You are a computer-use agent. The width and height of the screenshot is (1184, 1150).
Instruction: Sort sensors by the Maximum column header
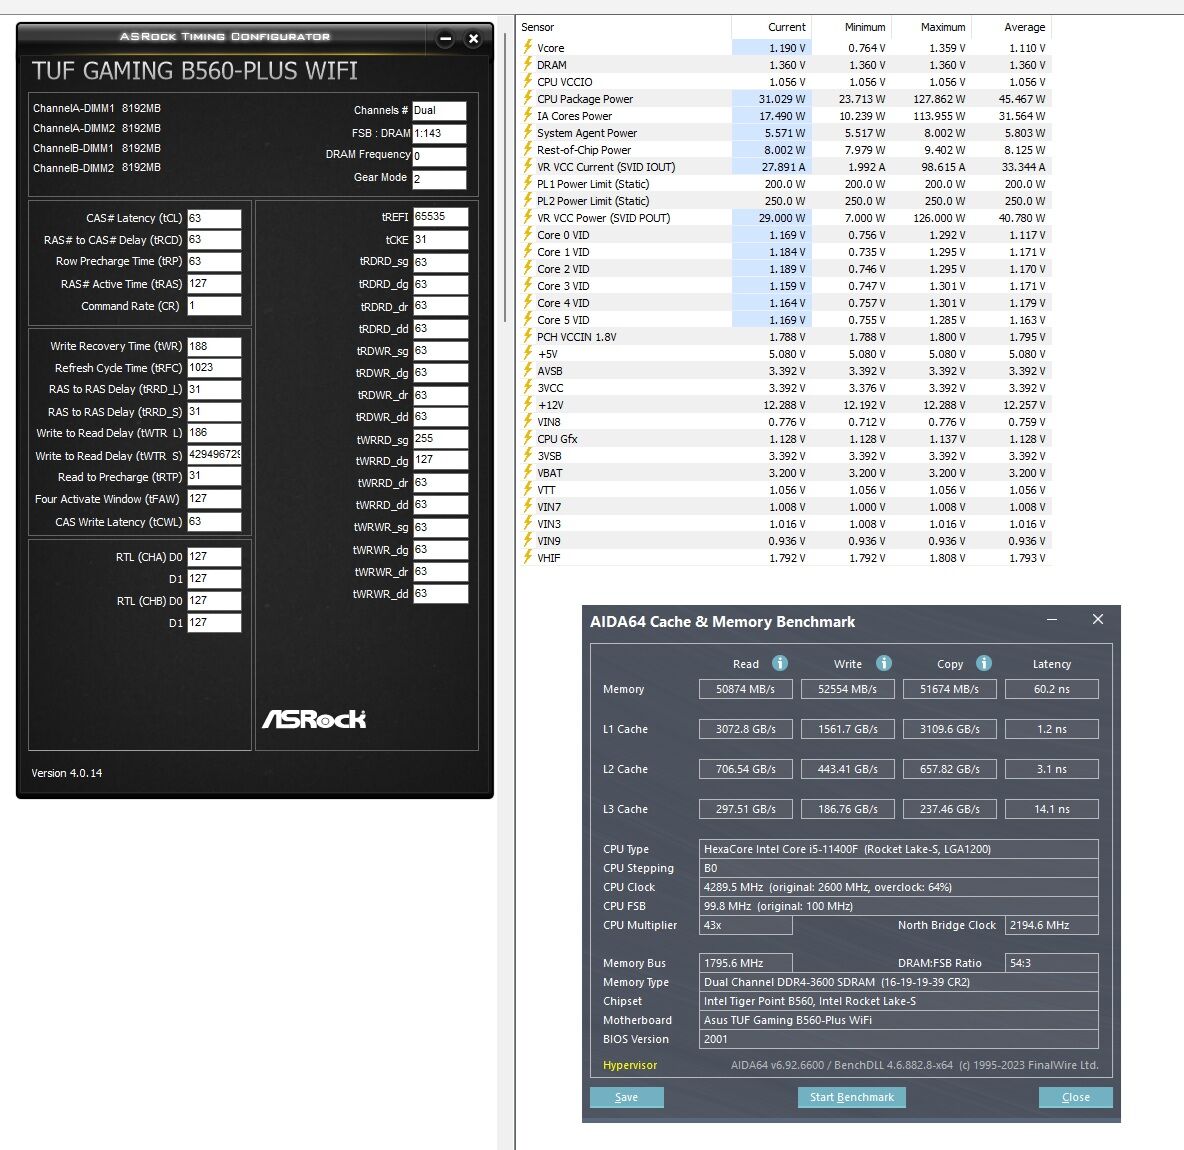(932, 27)
